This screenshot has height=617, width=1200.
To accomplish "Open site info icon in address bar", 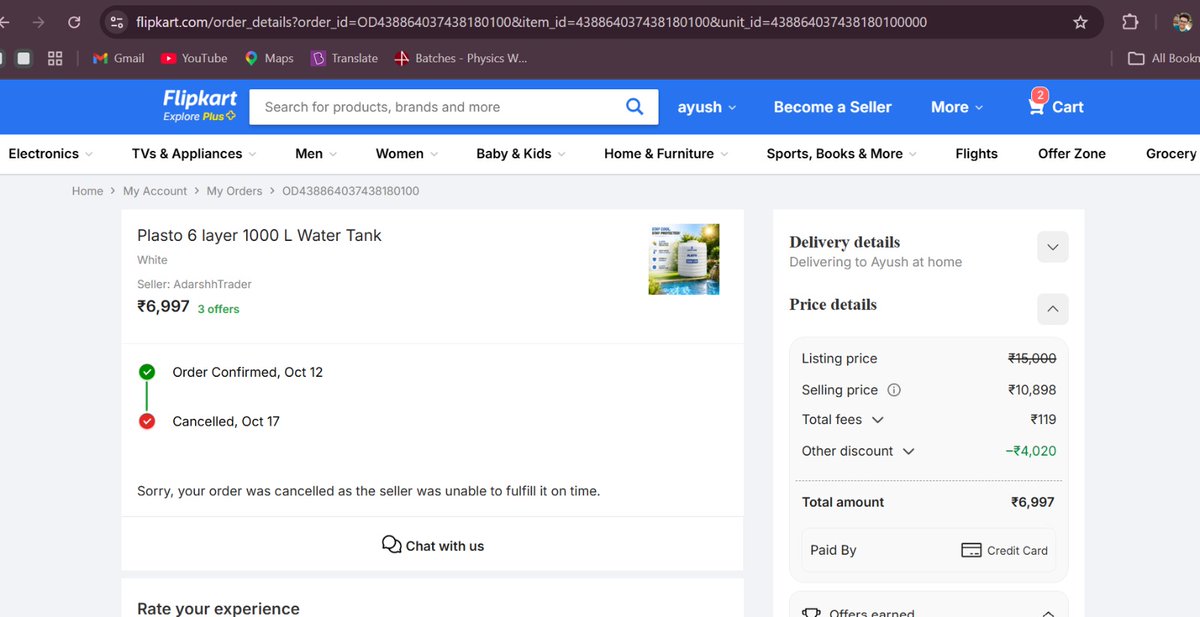I will tap(116, 22).
